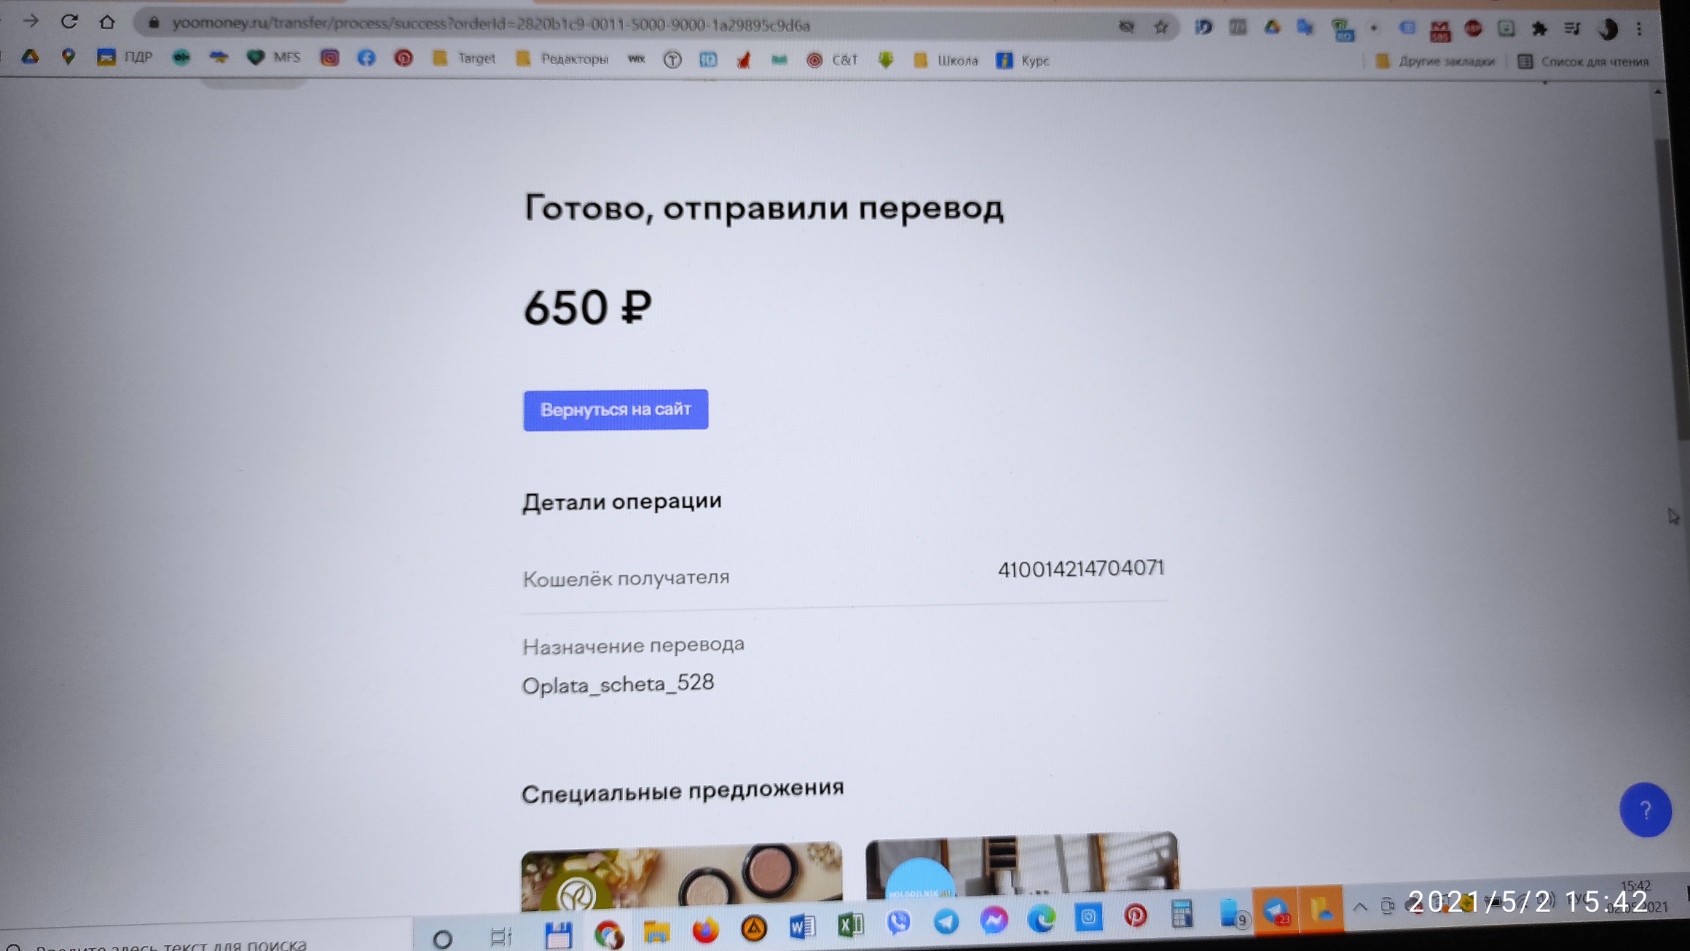1690x951 pixels.
Task: Open Firefox from the taskbar
Action: click(705, 930)
